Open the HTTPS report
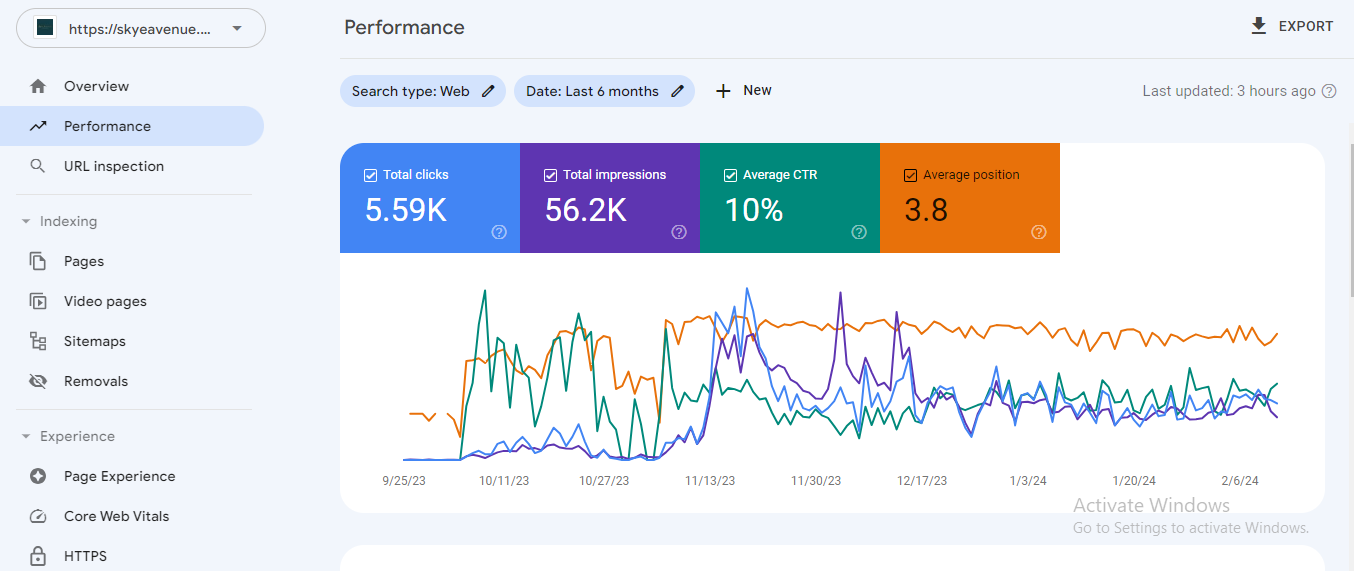 tap(132, 556)
